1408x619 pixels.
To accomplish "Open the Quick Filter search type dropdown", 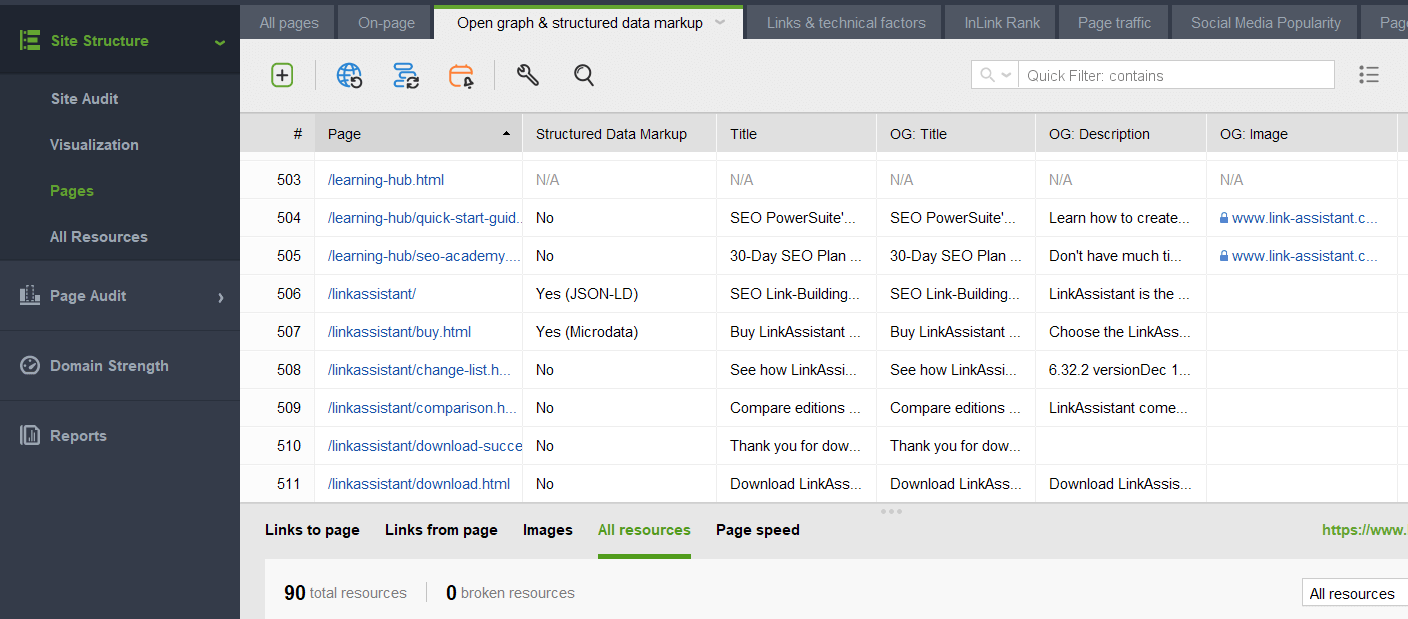I will [996, 75].
